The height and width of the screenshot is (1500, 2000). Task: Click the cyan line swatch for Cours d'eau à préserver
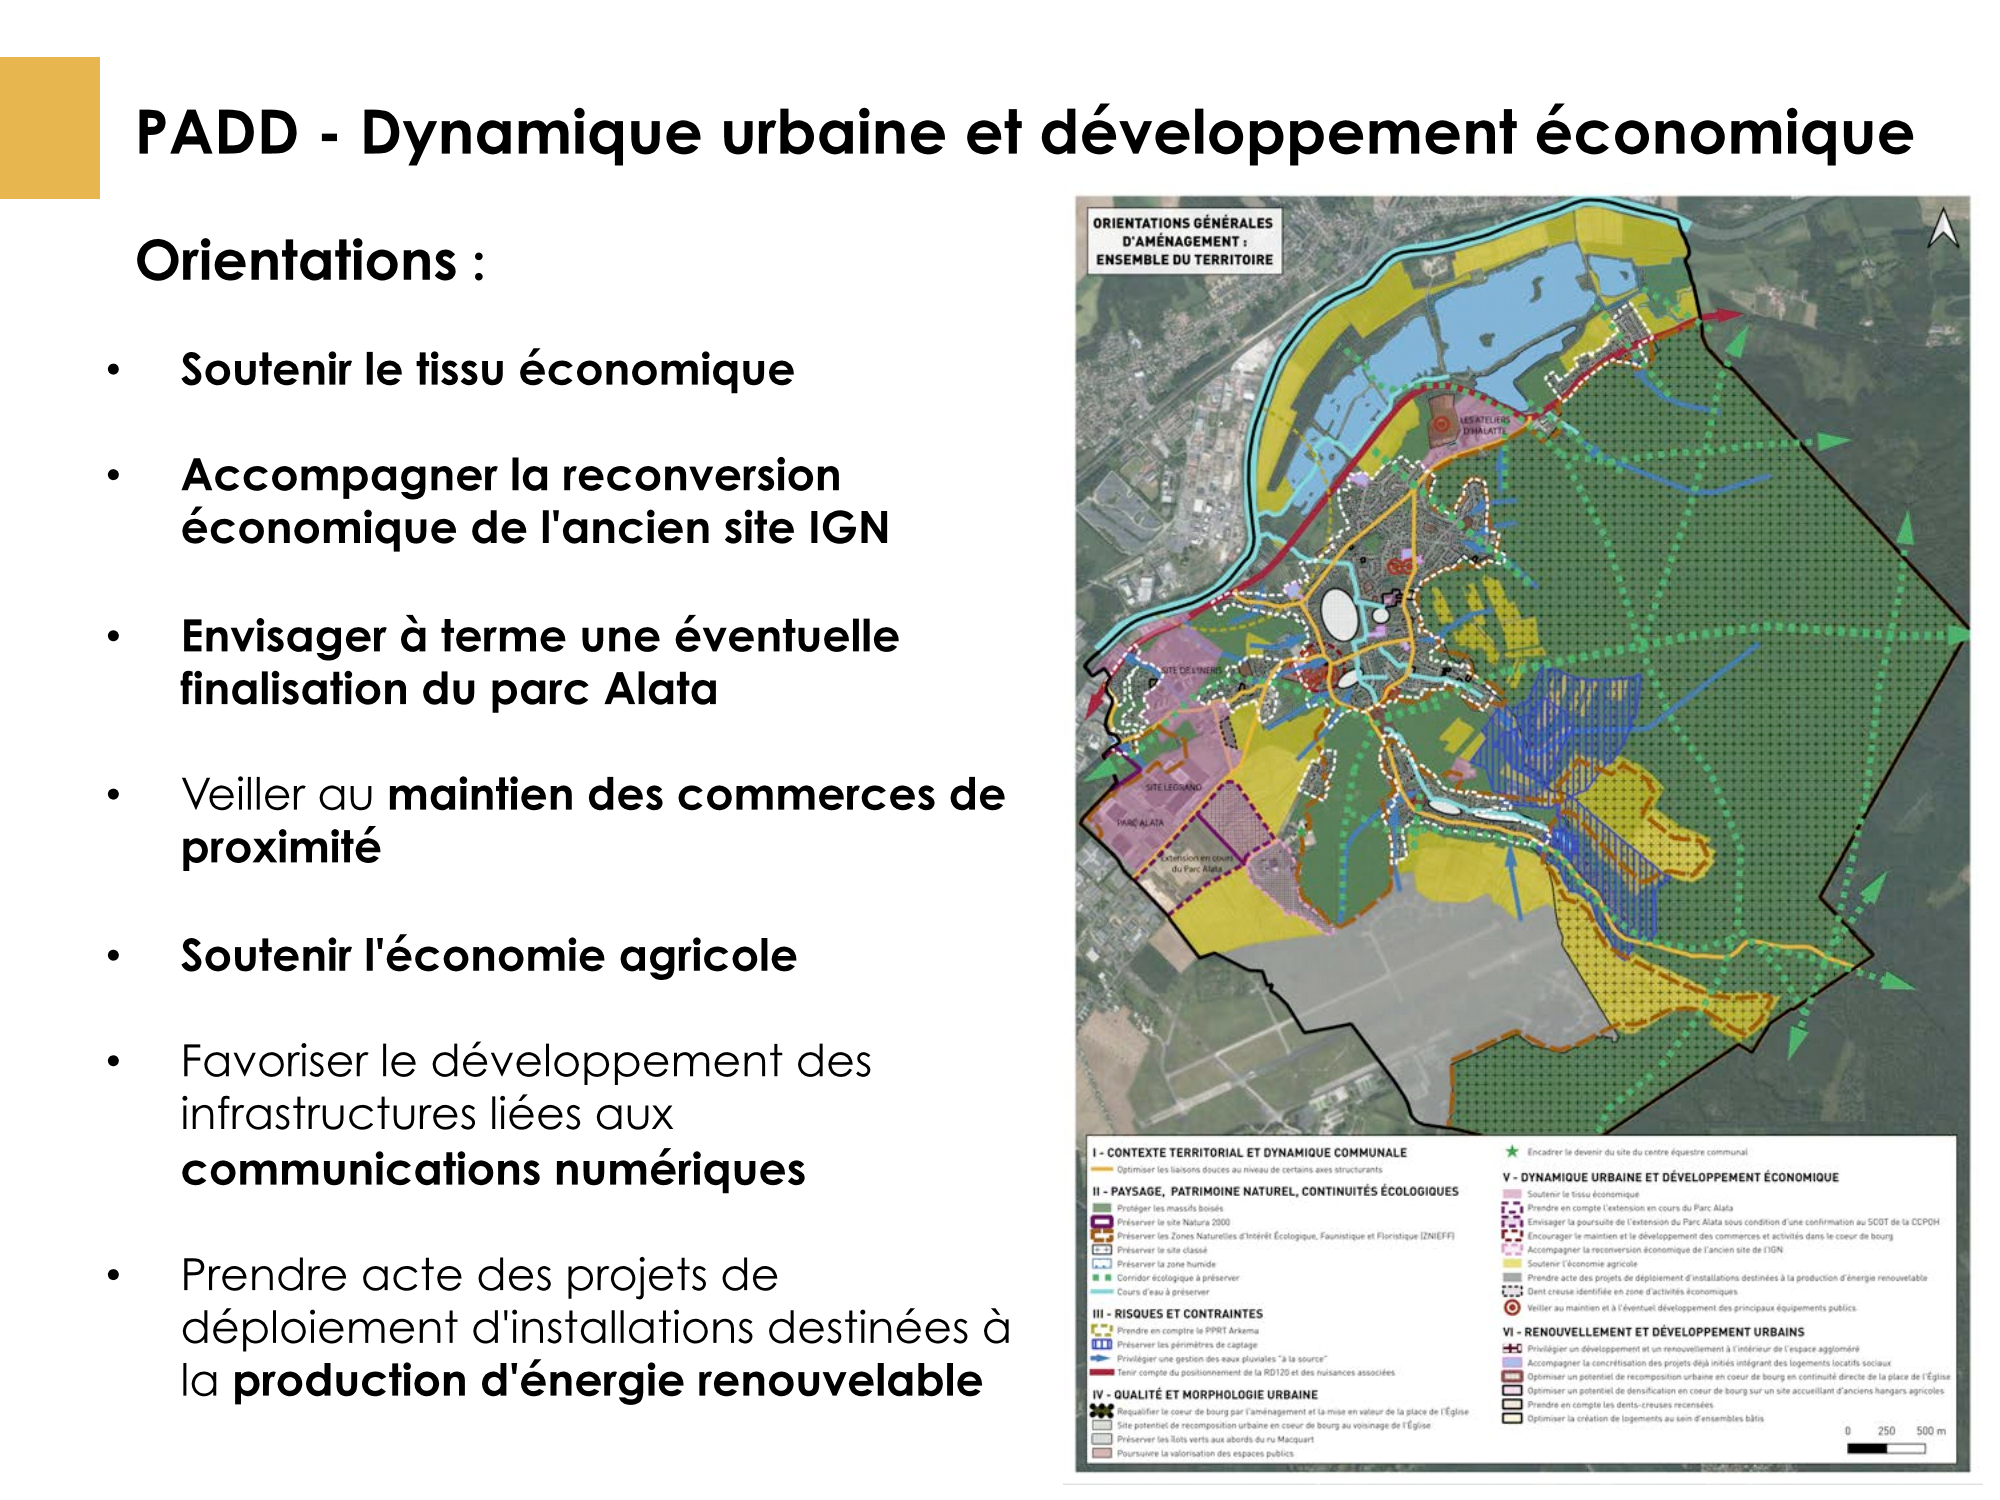coord(1102,1292)
